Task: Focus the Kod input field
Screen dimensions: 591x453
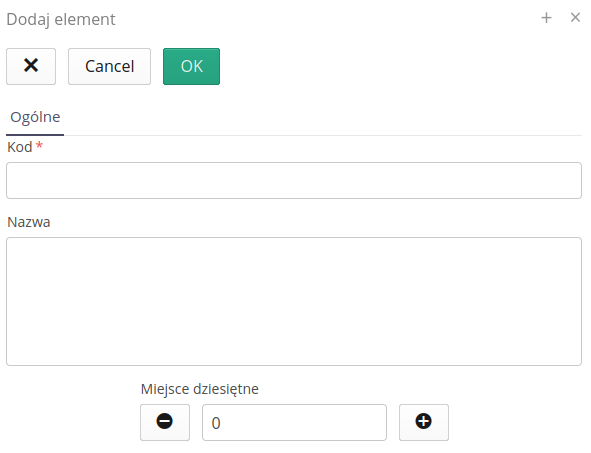Action: [x=294, y=181]
